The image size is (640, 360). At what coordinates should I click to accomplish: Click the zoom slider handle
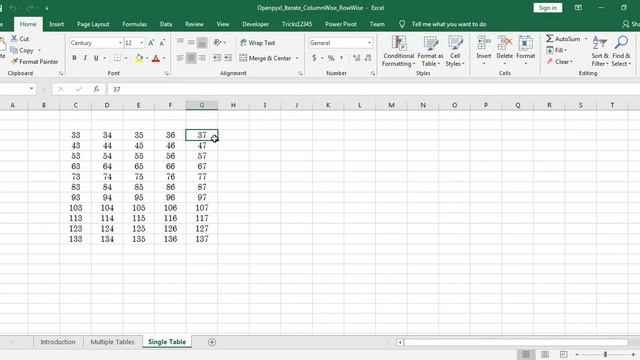[x=605, y=354]
